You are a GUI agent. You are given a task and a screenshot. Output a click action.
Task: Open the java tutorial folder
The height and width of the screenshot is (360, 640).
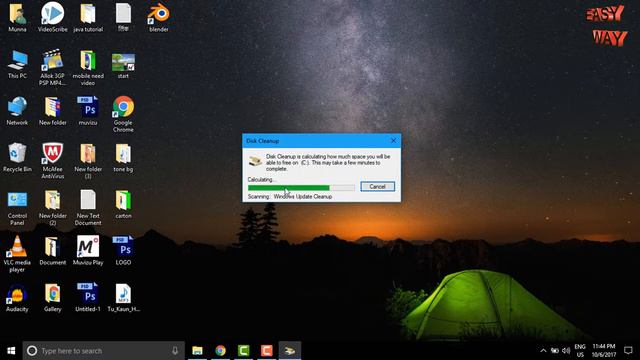coord(88,17)
